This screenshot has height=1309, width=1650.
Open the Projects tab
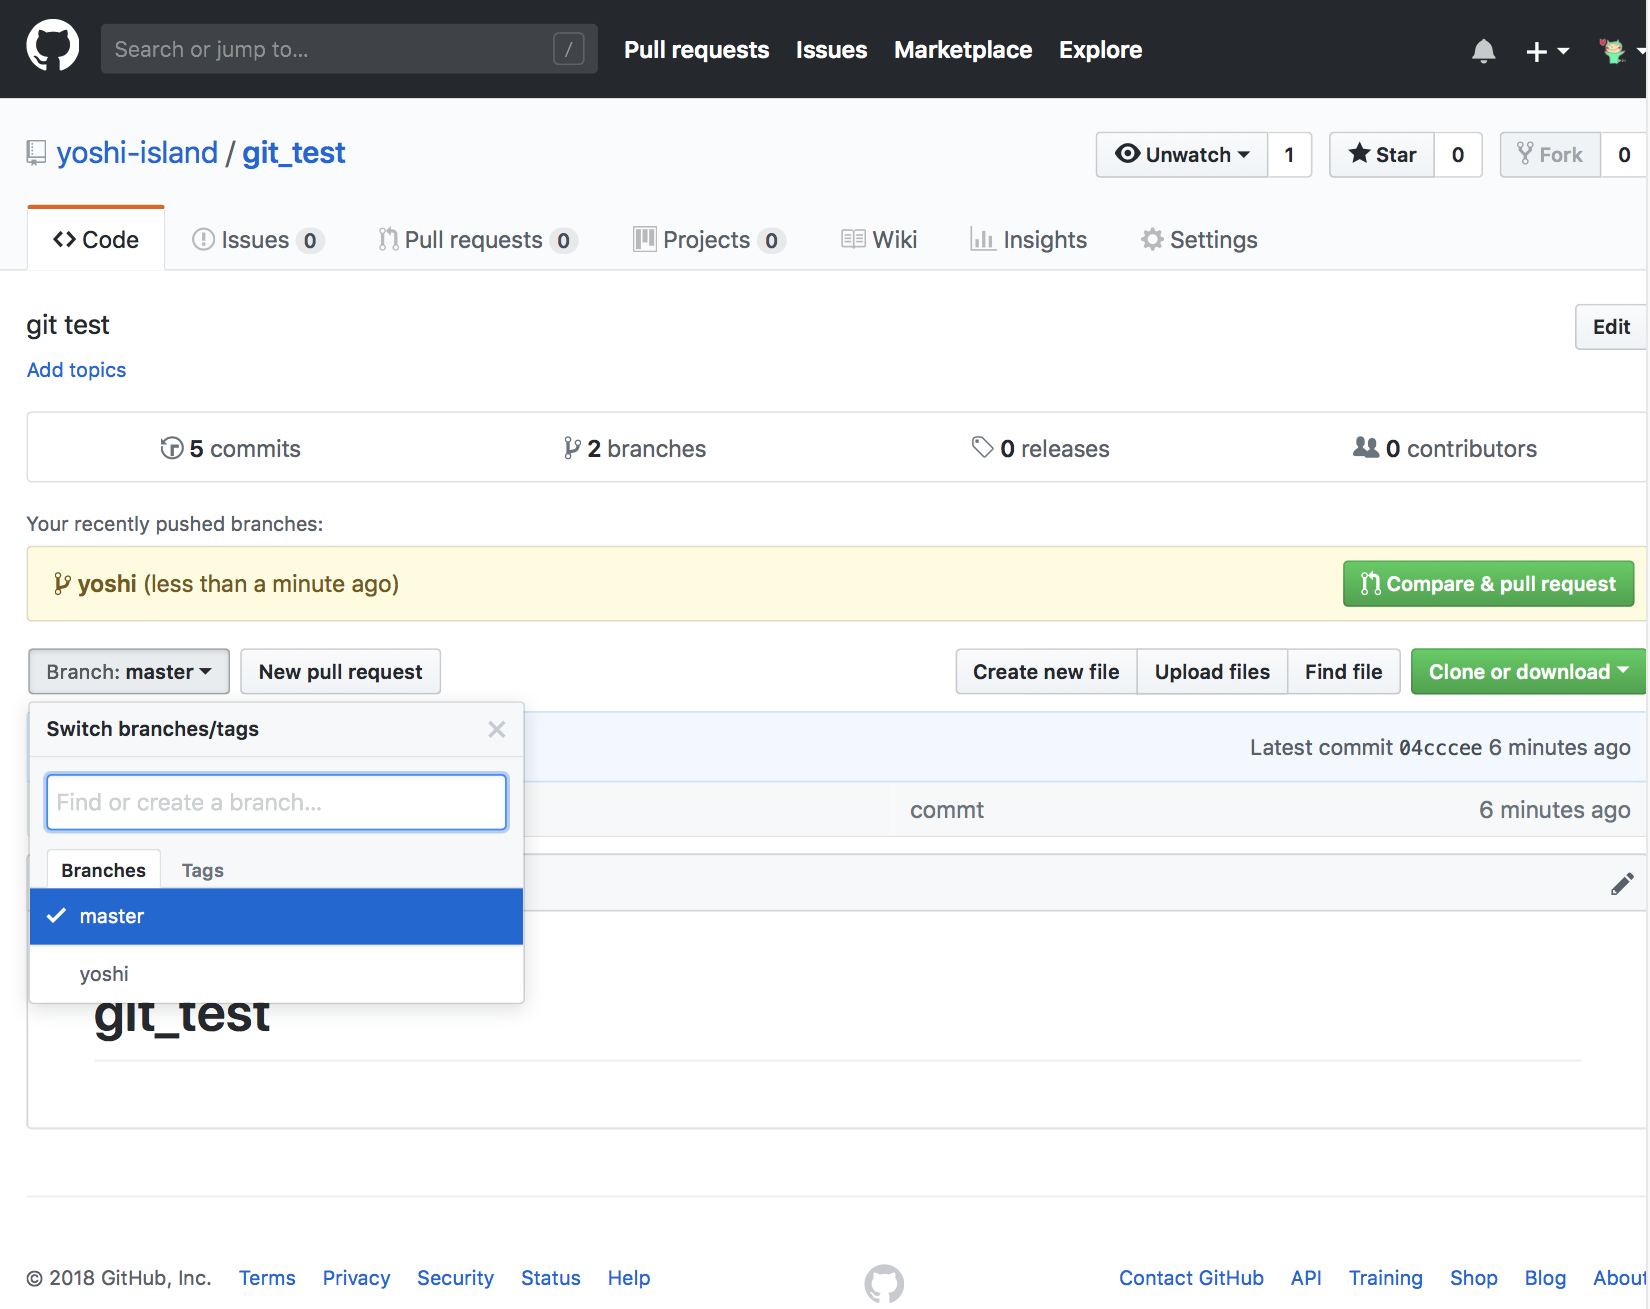[709, 240]
